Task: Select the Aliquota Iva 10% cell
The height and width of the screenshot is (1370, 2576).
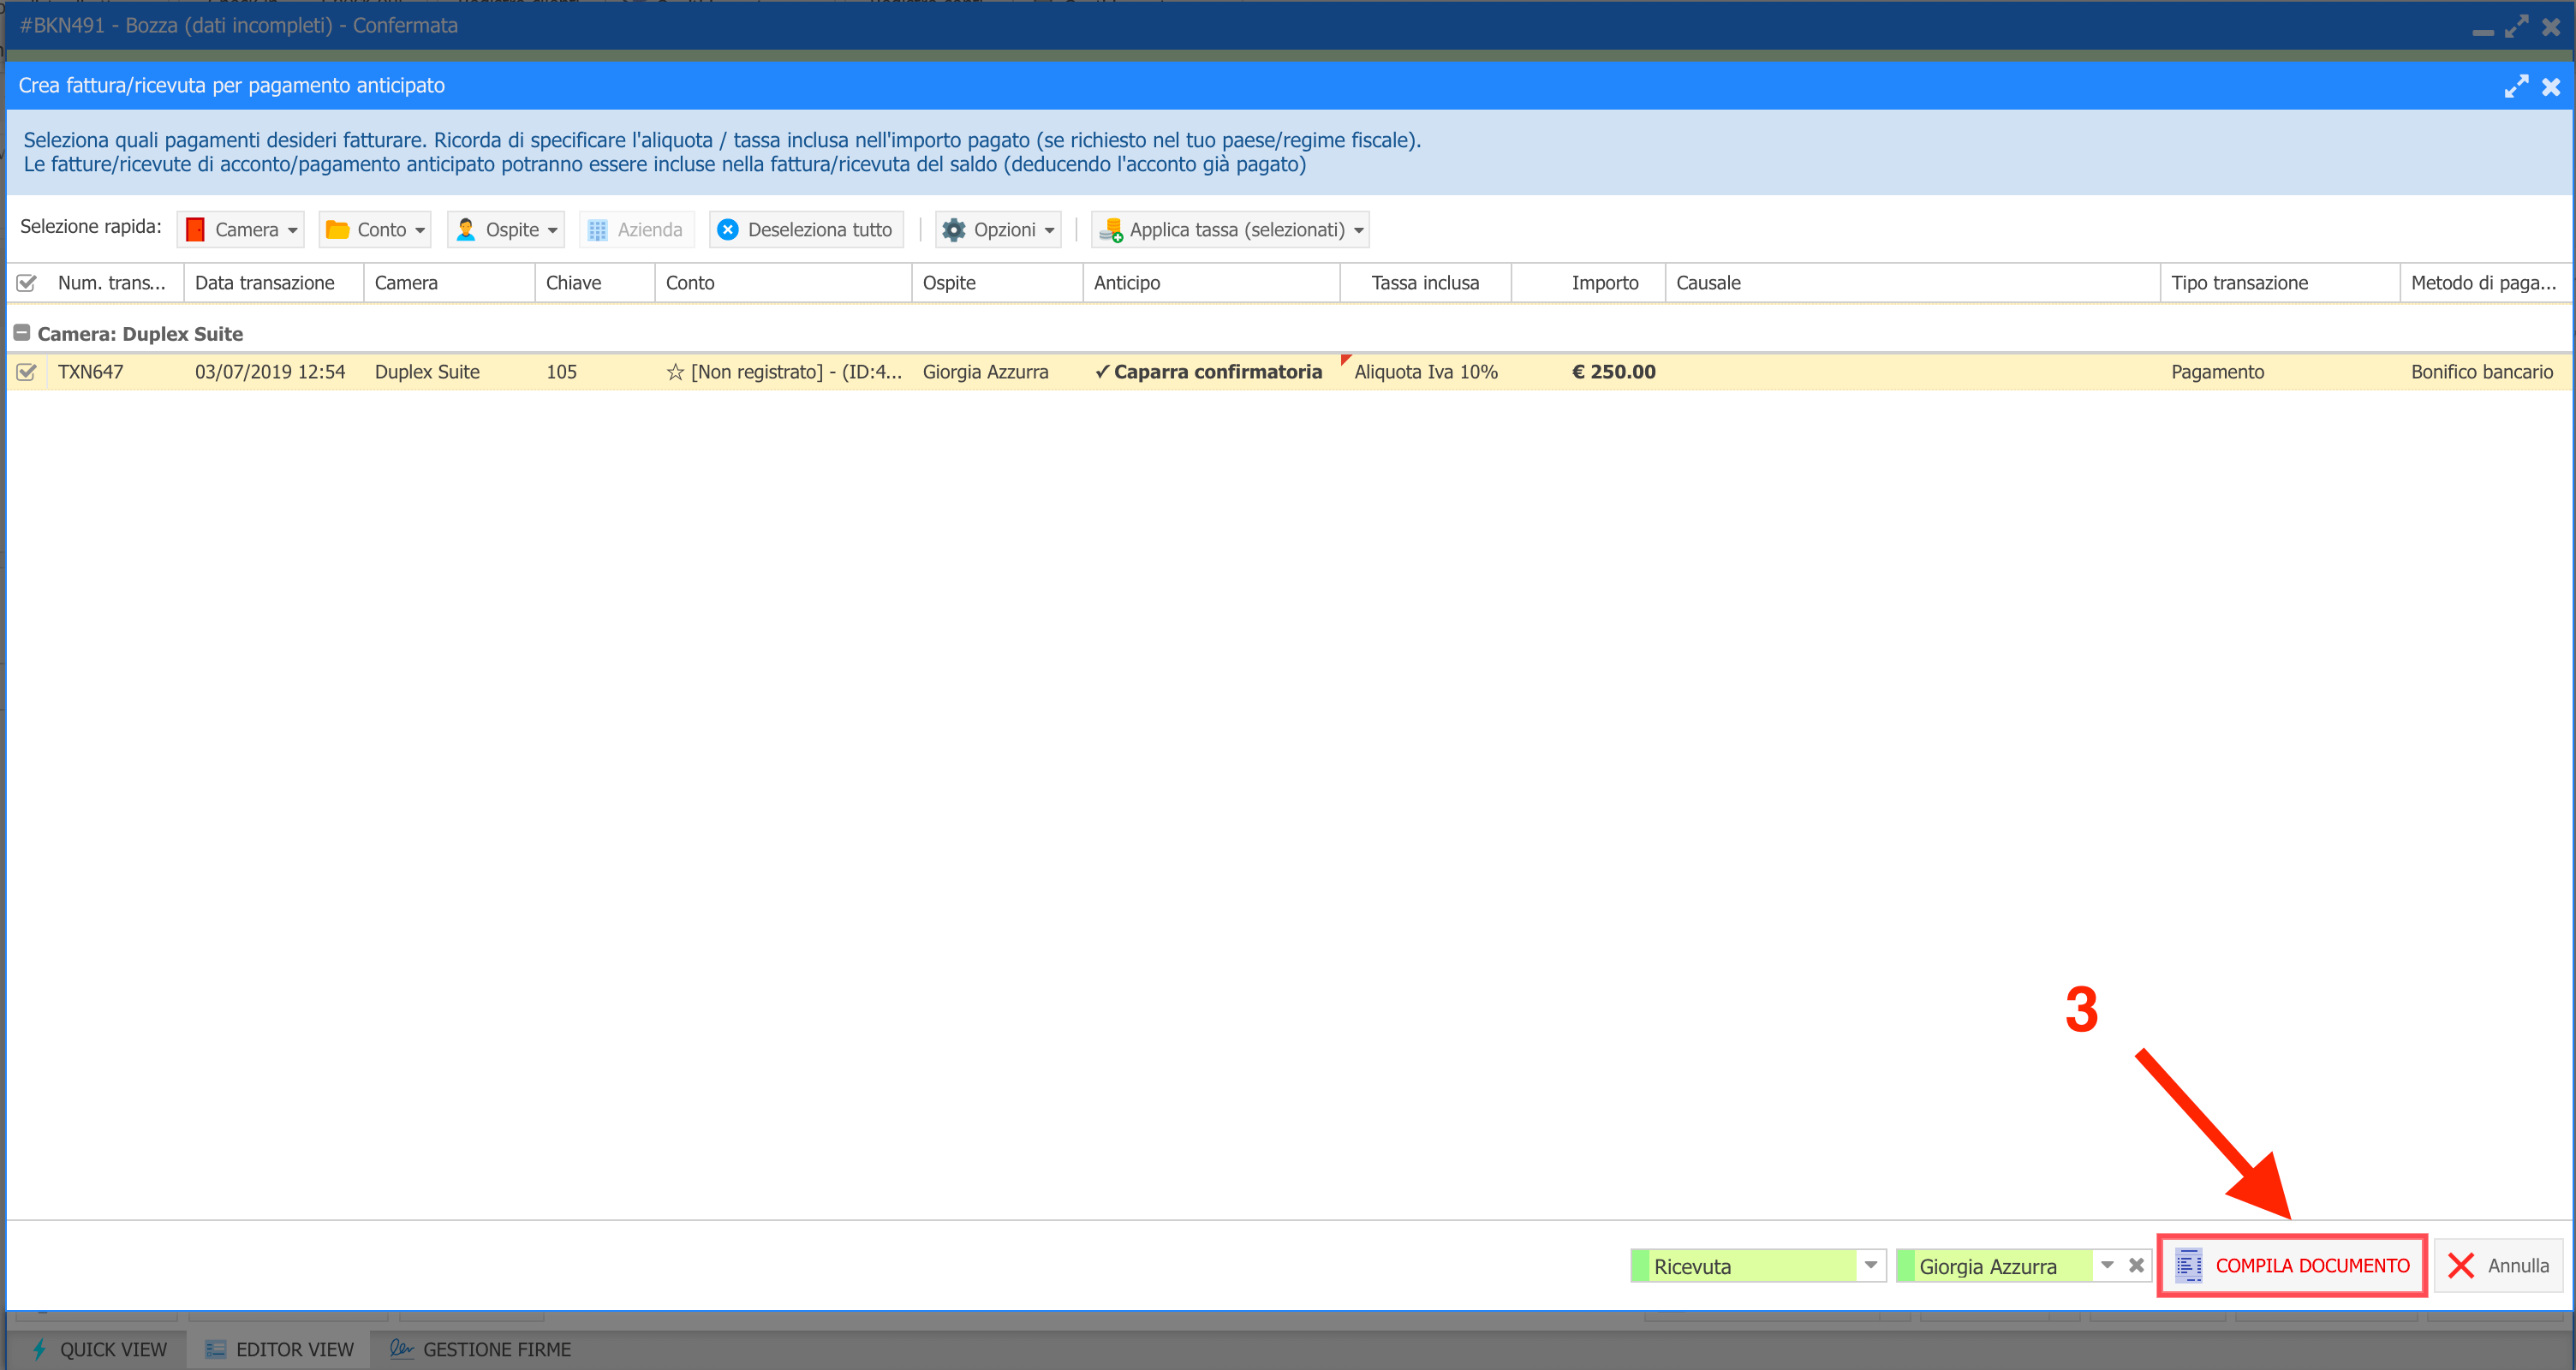Action: coord(1426,372)
